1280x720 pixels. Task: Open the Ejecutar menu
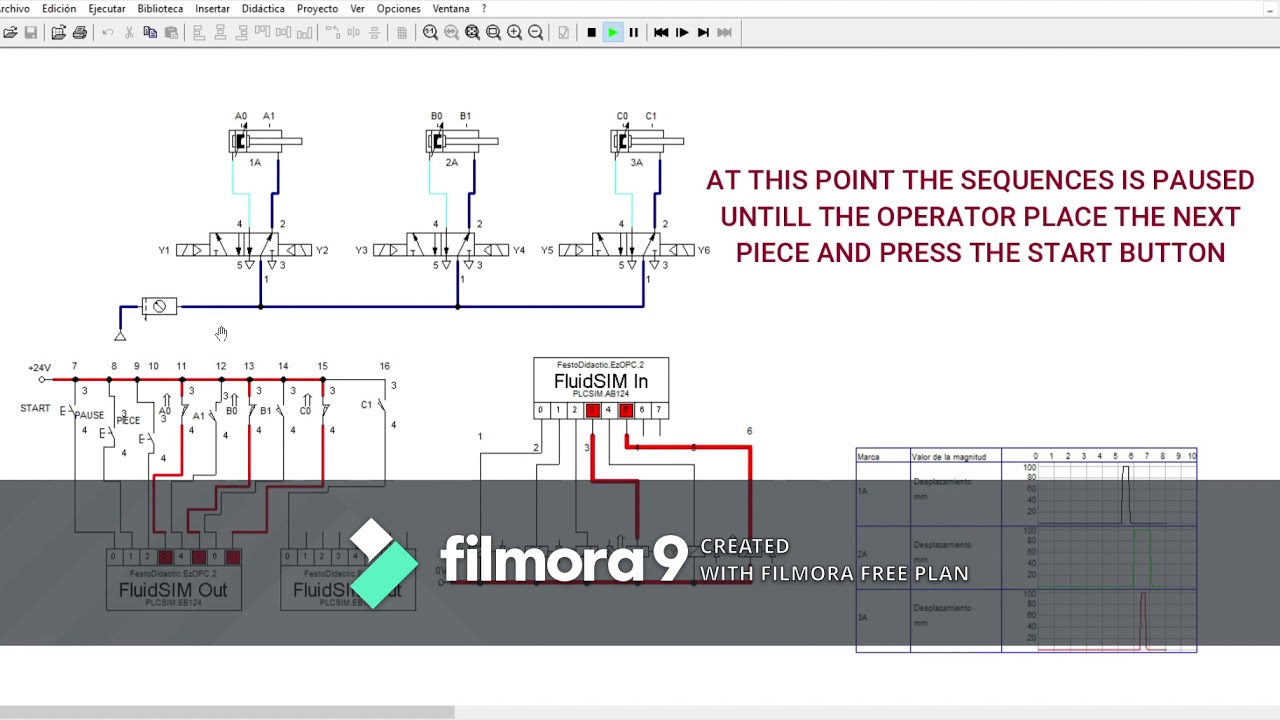pos(107,9)
